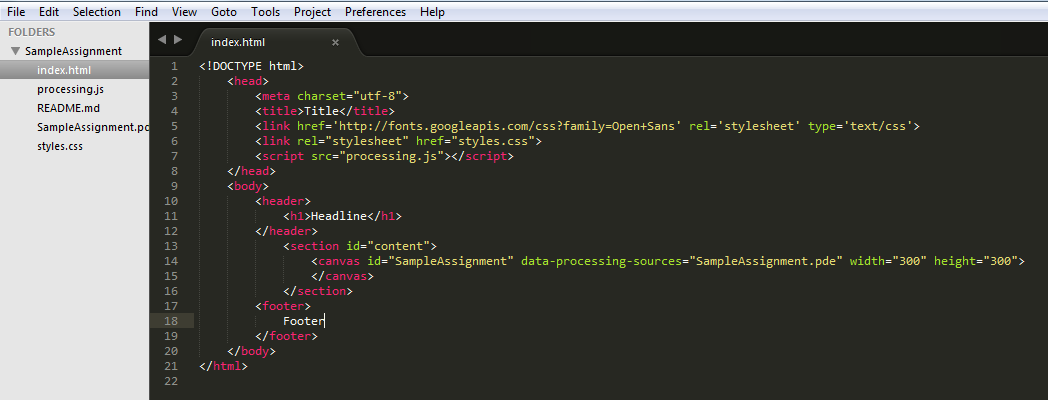
Task: Open the Selection menu
Action: click(x=97, y=12)
